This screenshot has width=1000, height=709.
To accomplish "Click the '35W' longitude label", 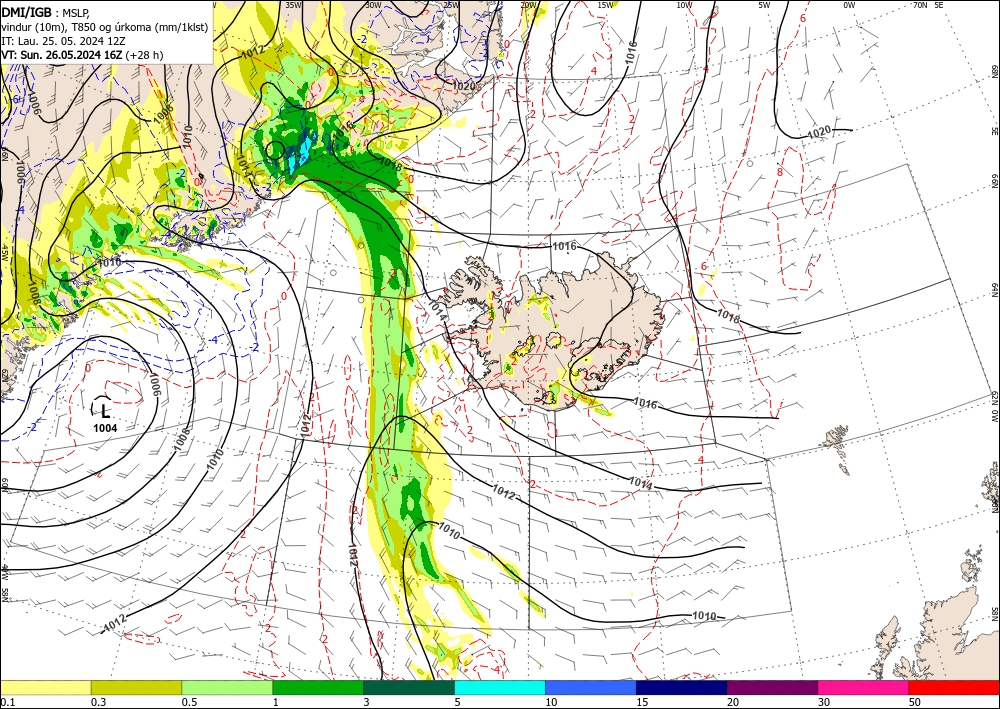I will tap(293, 5).
